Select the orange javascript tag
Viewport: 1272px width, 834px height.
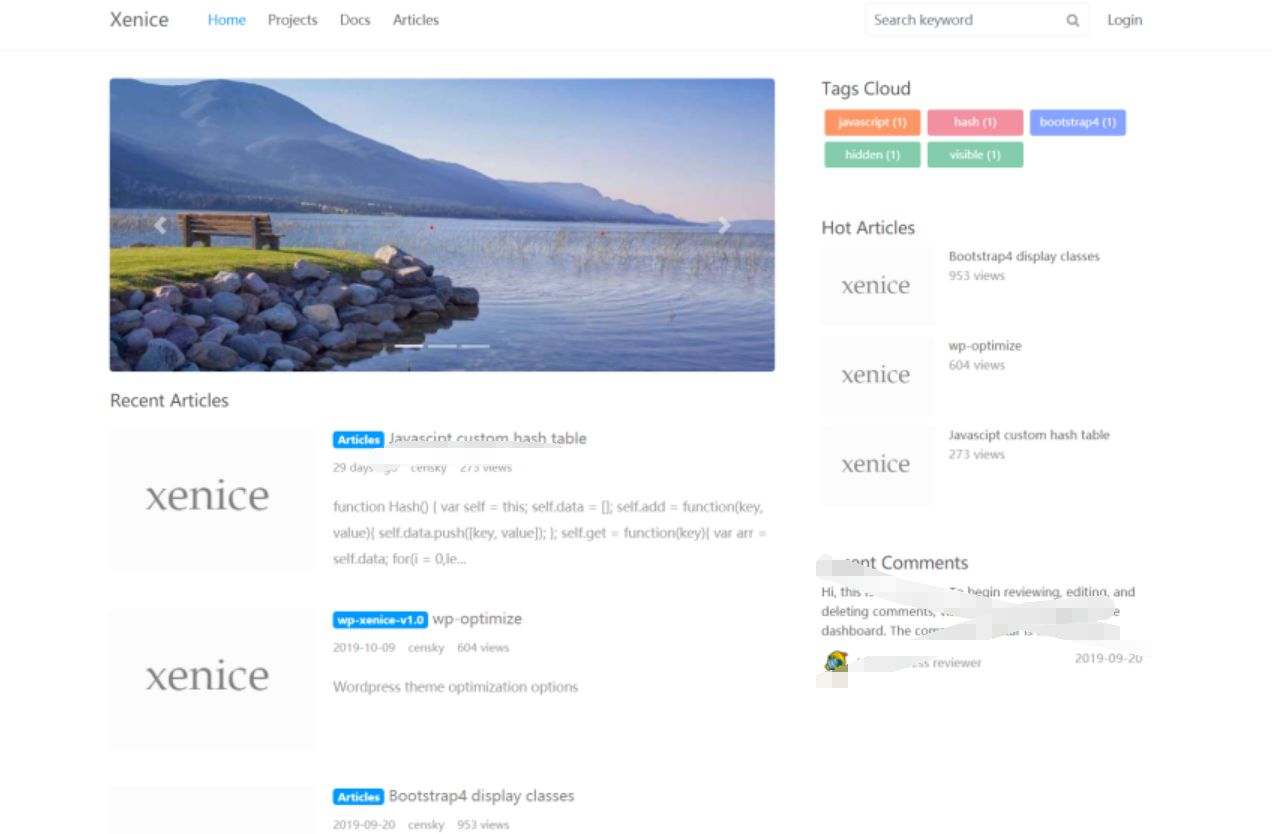click(872, 122)
